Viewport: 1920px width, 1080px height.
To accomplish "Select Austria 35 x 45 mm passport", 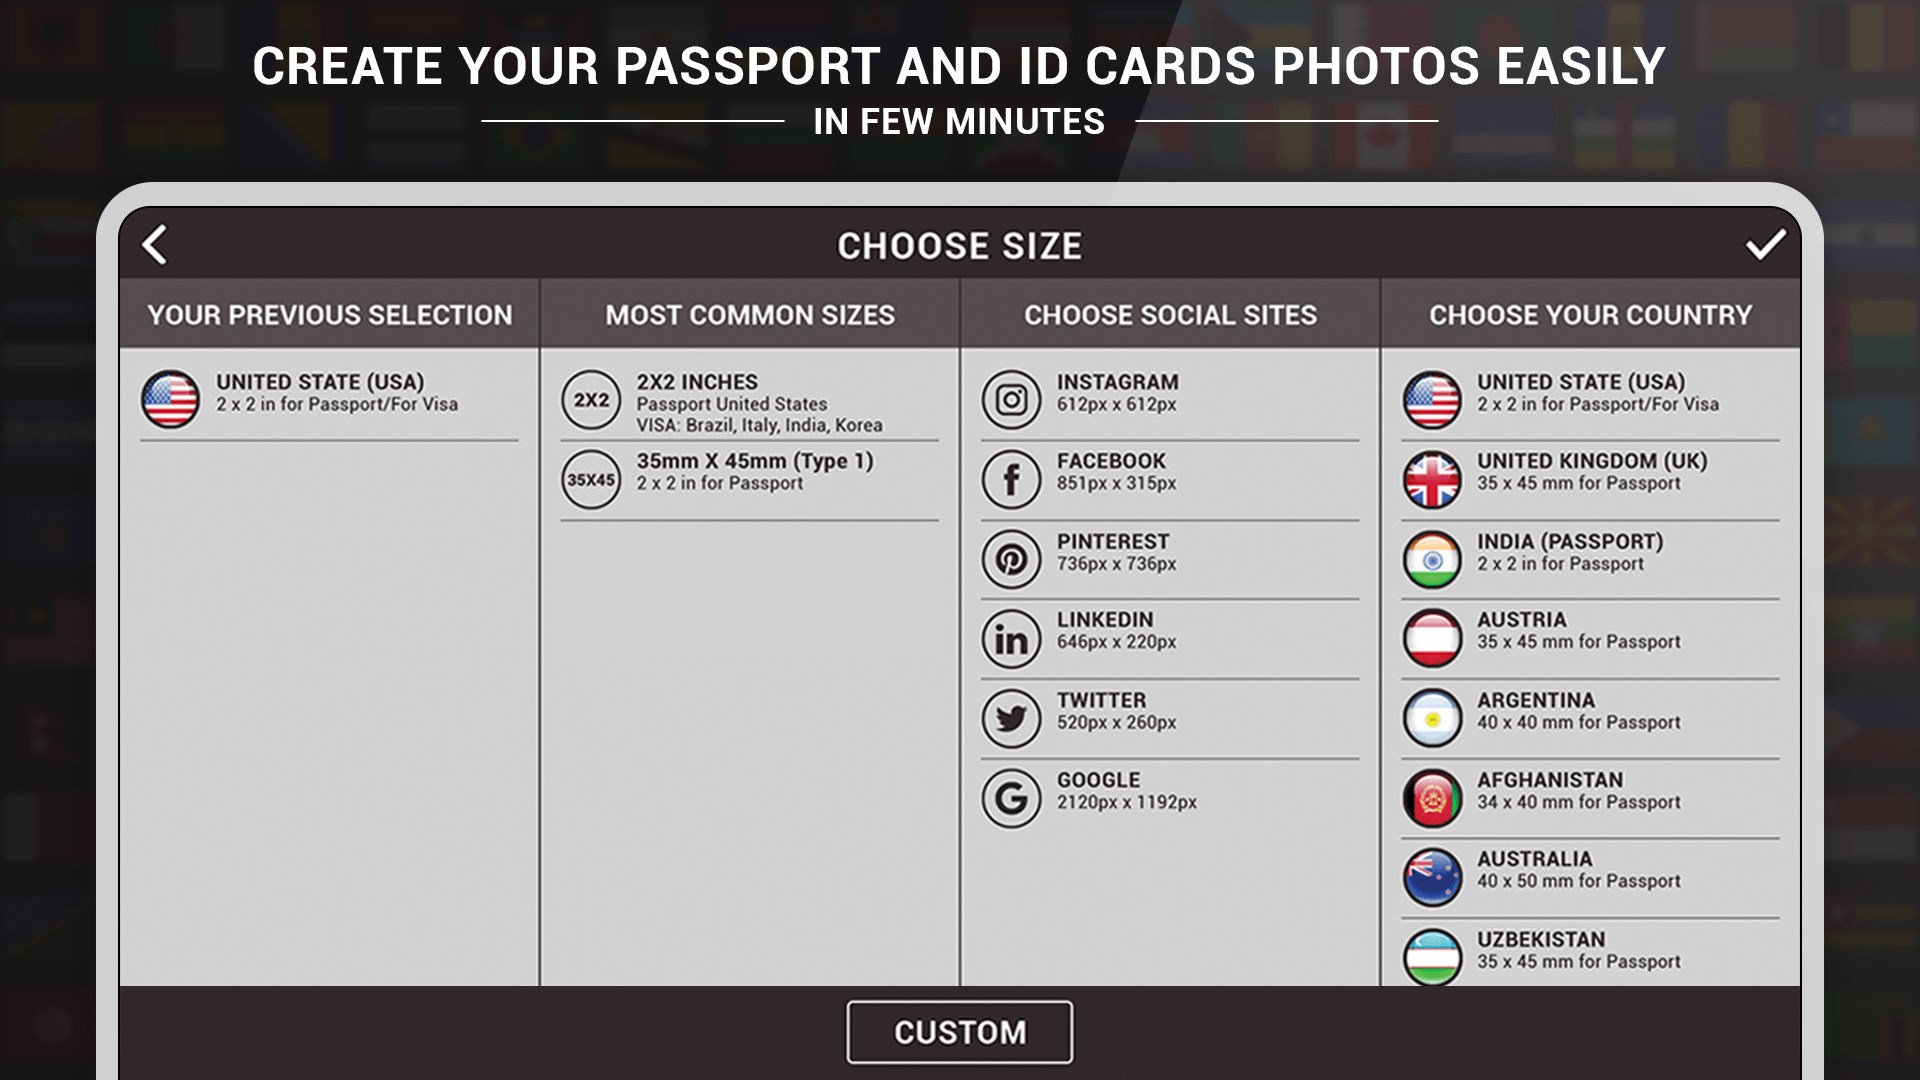I will point(1578,631).
